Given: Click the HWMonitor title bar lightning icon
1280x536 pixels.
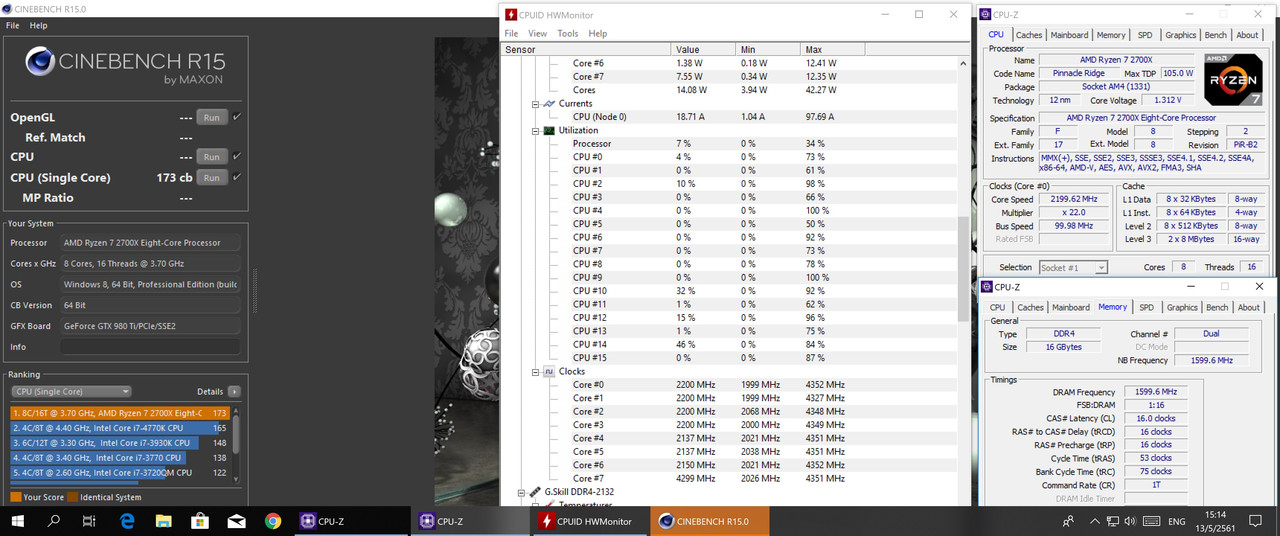Looking at the screenshot, I should [x=511, y=15].
